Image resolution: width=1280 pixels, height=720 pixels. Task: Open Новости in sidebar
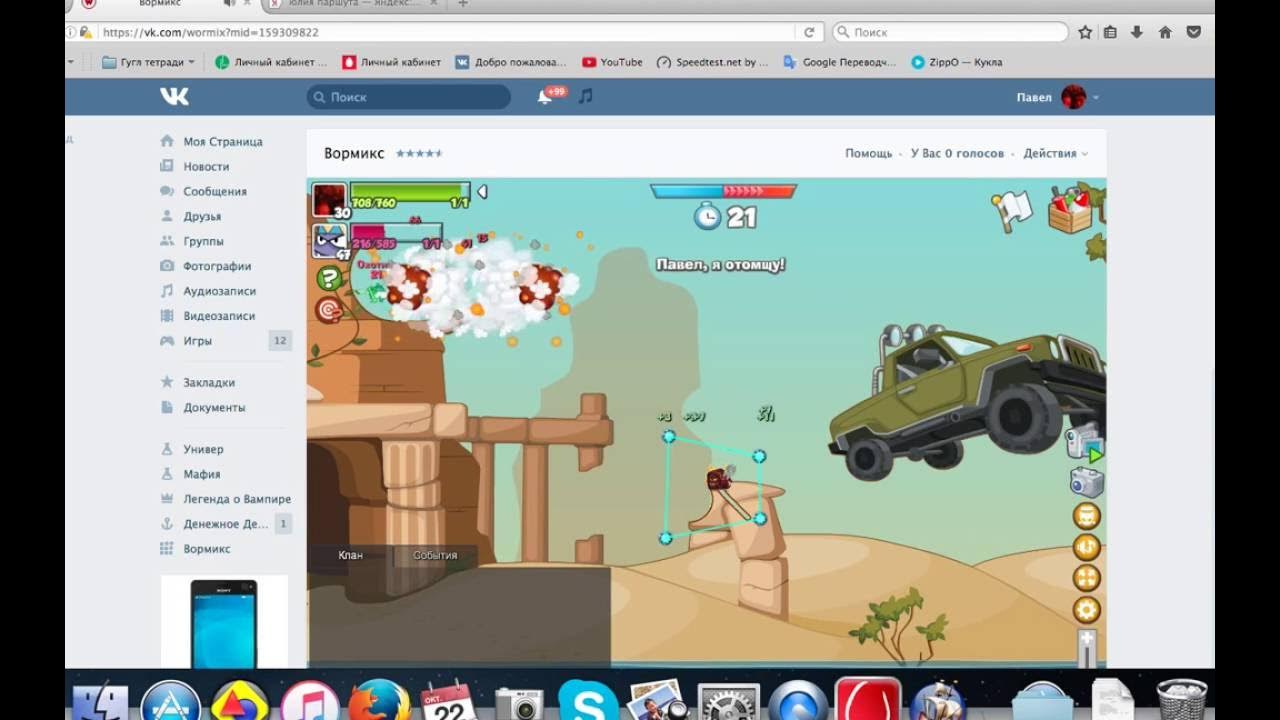tap(206, 167)
